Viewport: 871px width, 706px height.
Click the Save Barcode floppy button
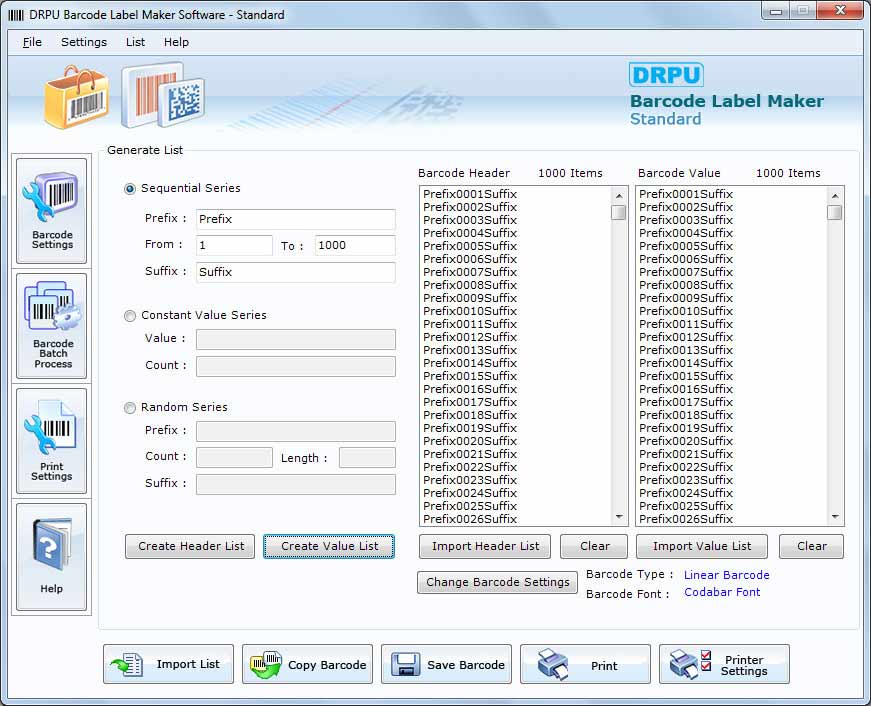point(446,664)
